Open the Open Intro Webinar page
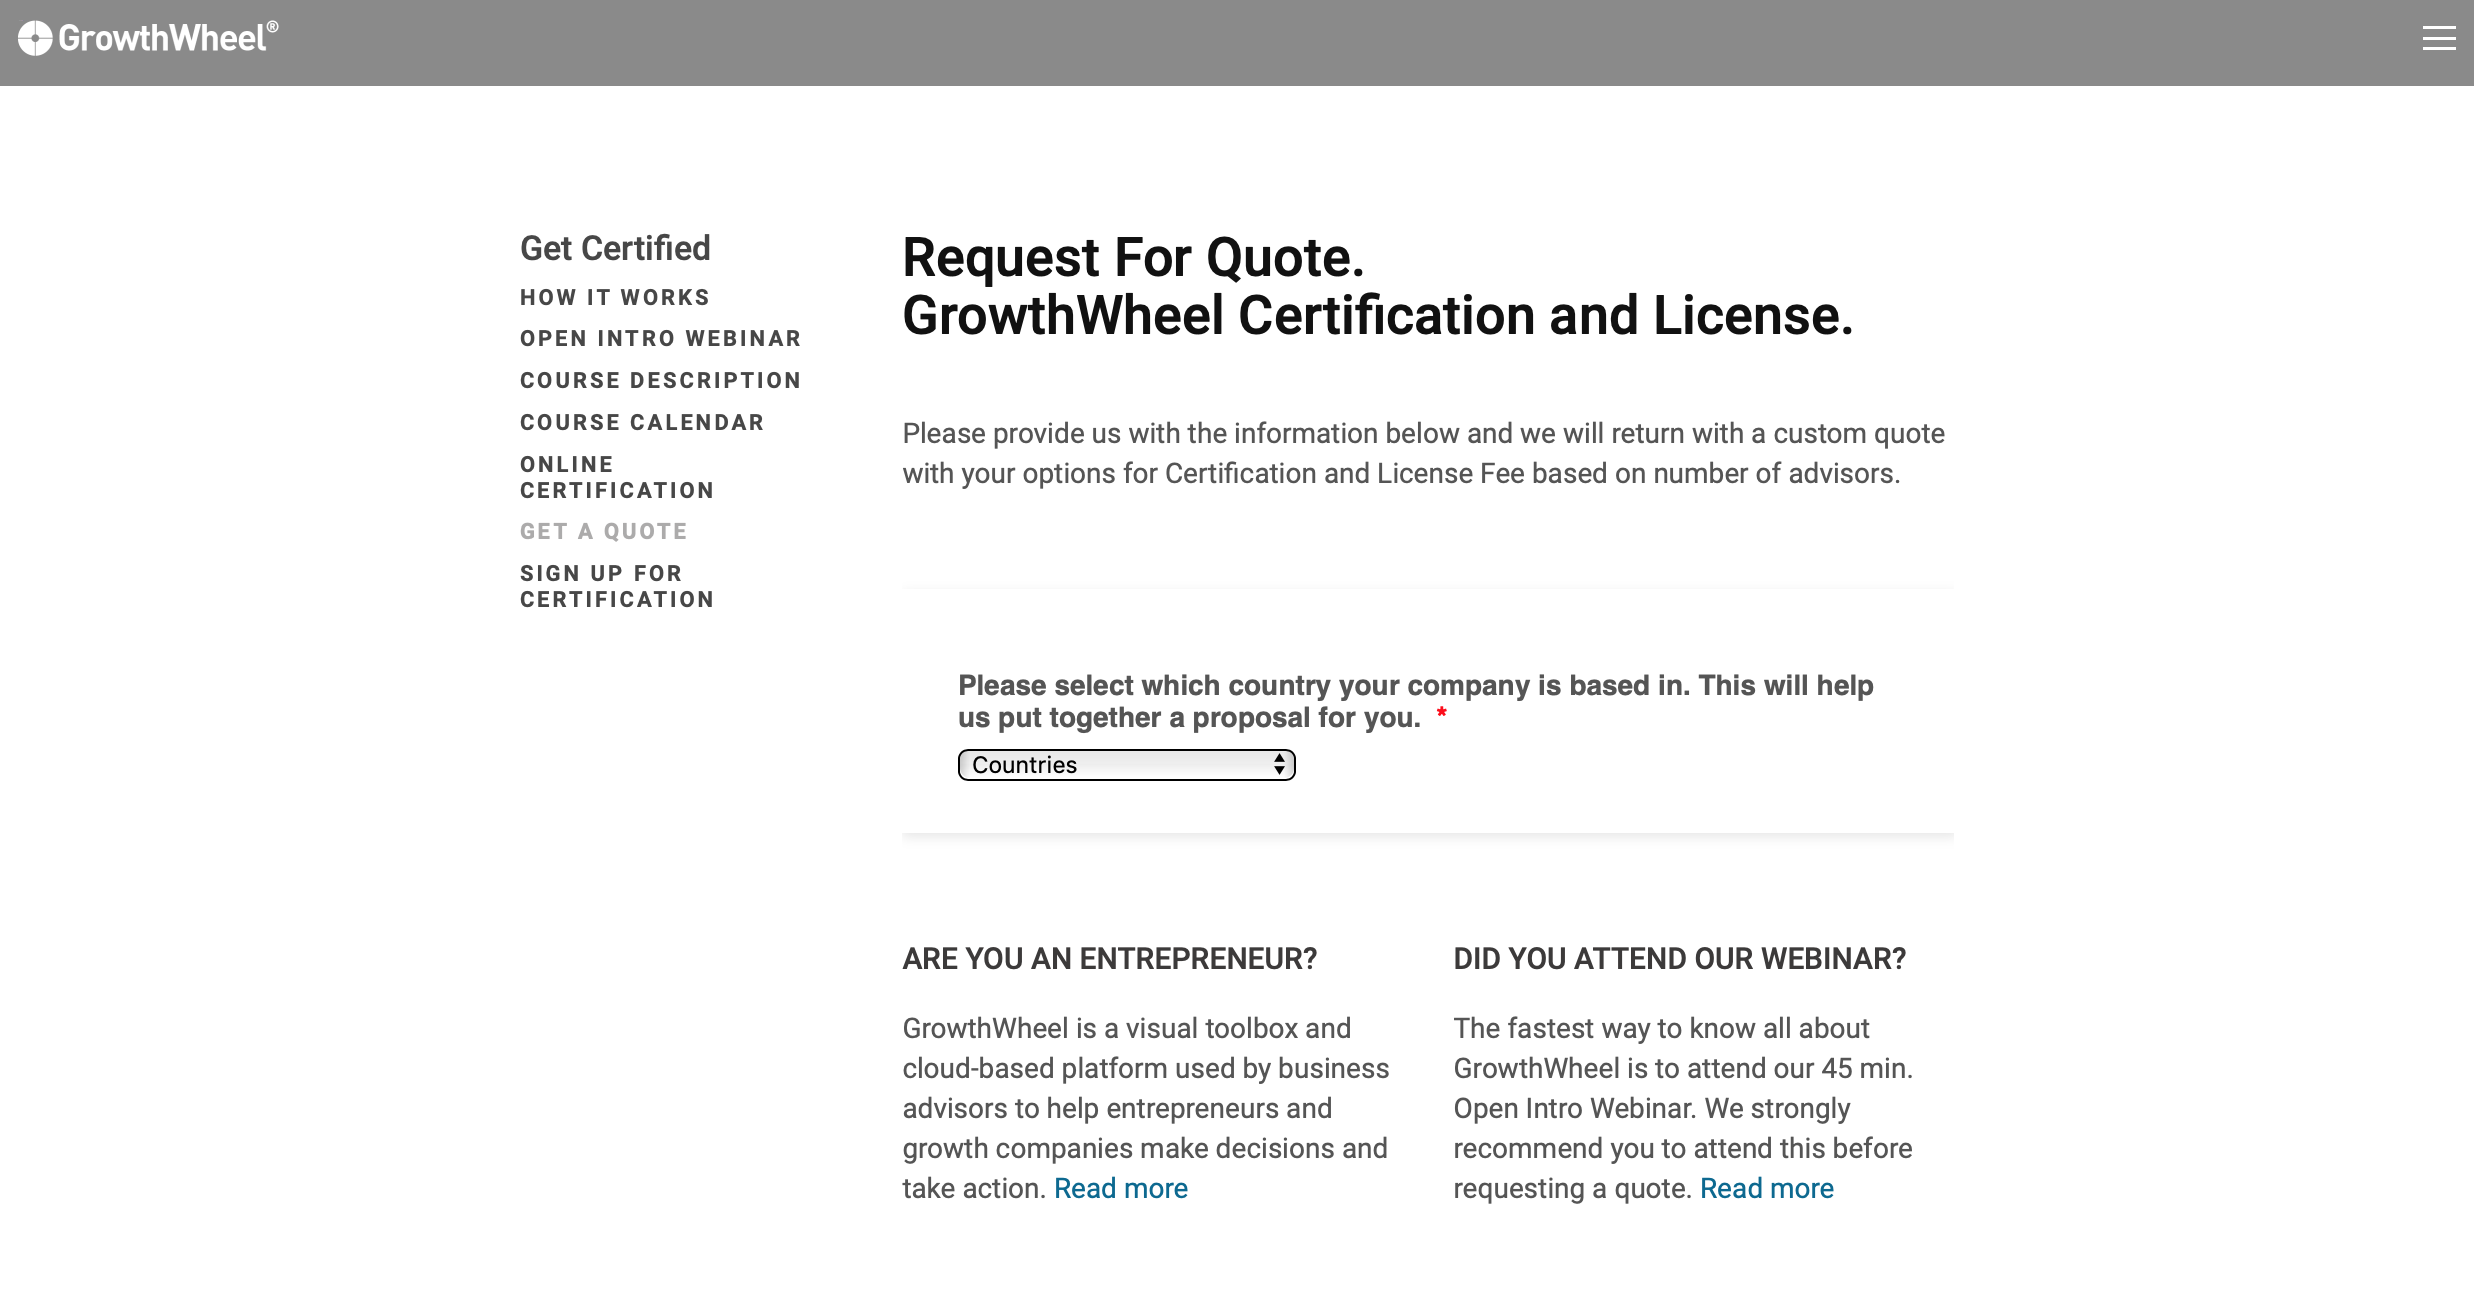Image resolution: width=2474 pixels, height=1306 pixels. [x=660, y=338]
